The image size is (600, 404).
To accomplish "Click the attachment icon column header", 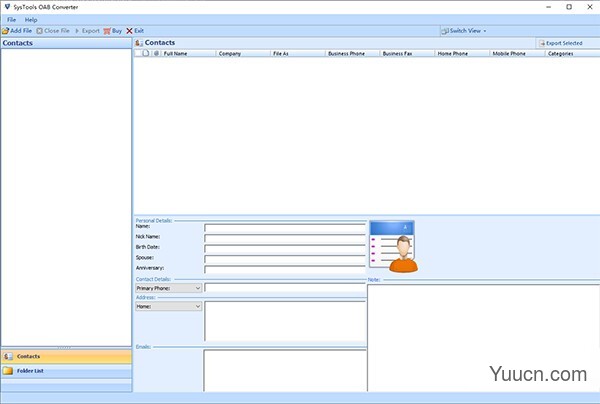I will point(156,53).
